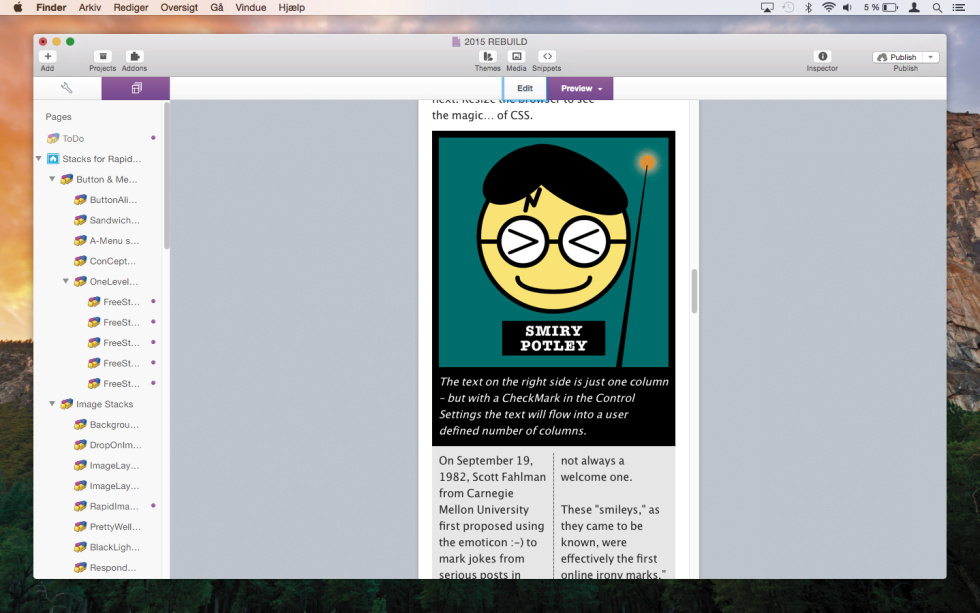
Task: Select the purple pages sidebar tab
Action: coord(136,88)
